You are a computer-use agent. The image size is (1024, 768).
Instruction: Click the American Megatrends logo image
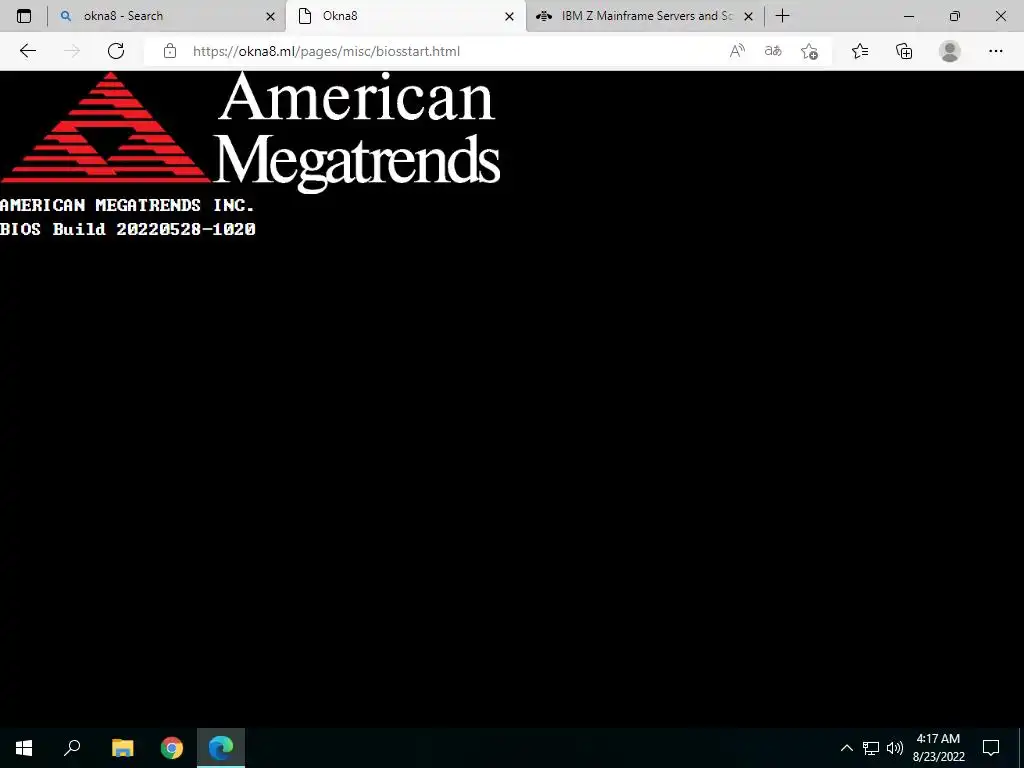251,133
